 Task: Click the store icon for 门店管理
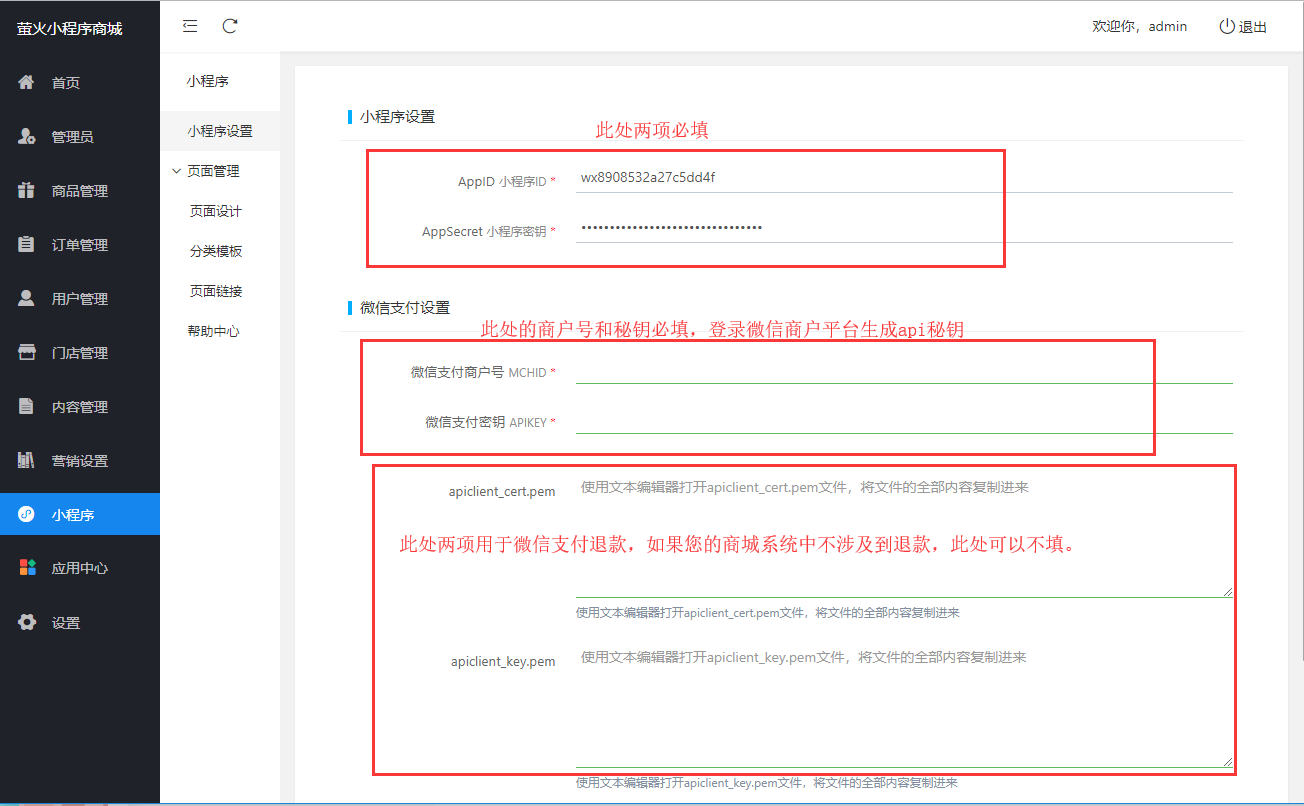(x=27, y=352)
